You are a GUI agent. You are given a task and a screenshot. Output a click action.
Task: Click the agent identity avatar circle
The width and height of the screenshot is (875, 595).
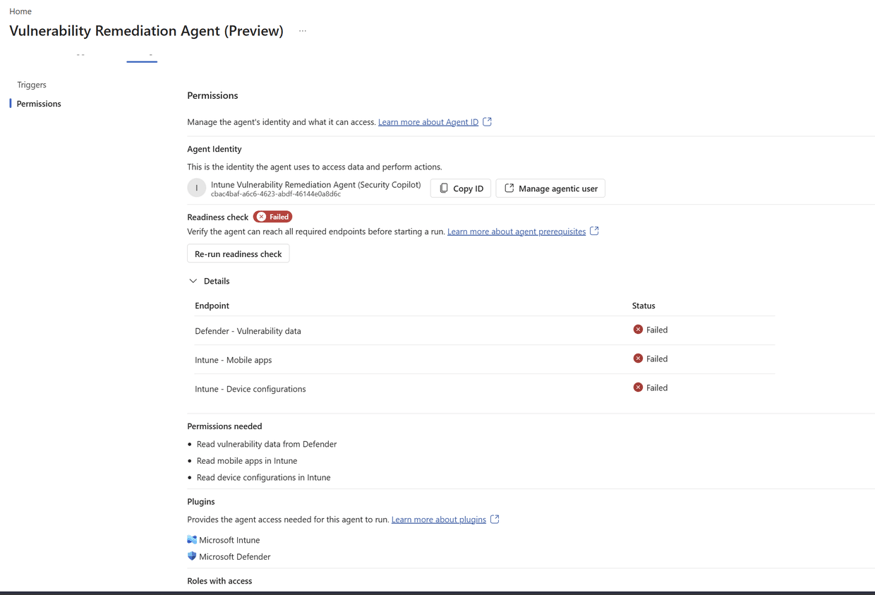coord(196,188)
